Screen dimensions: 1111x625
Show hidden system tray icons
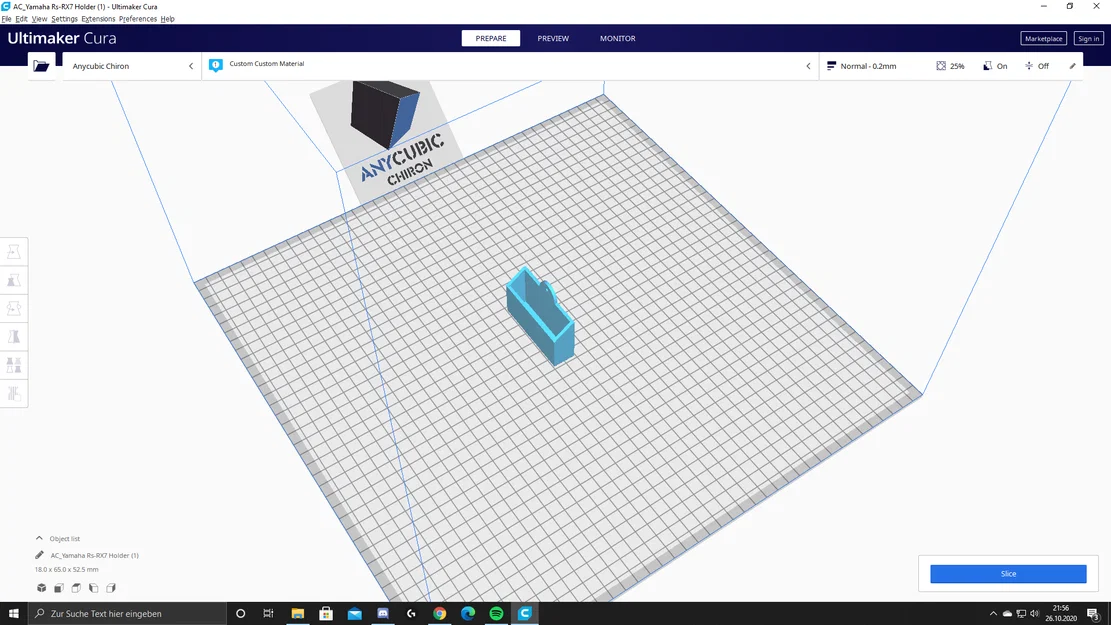coord(993,614)
